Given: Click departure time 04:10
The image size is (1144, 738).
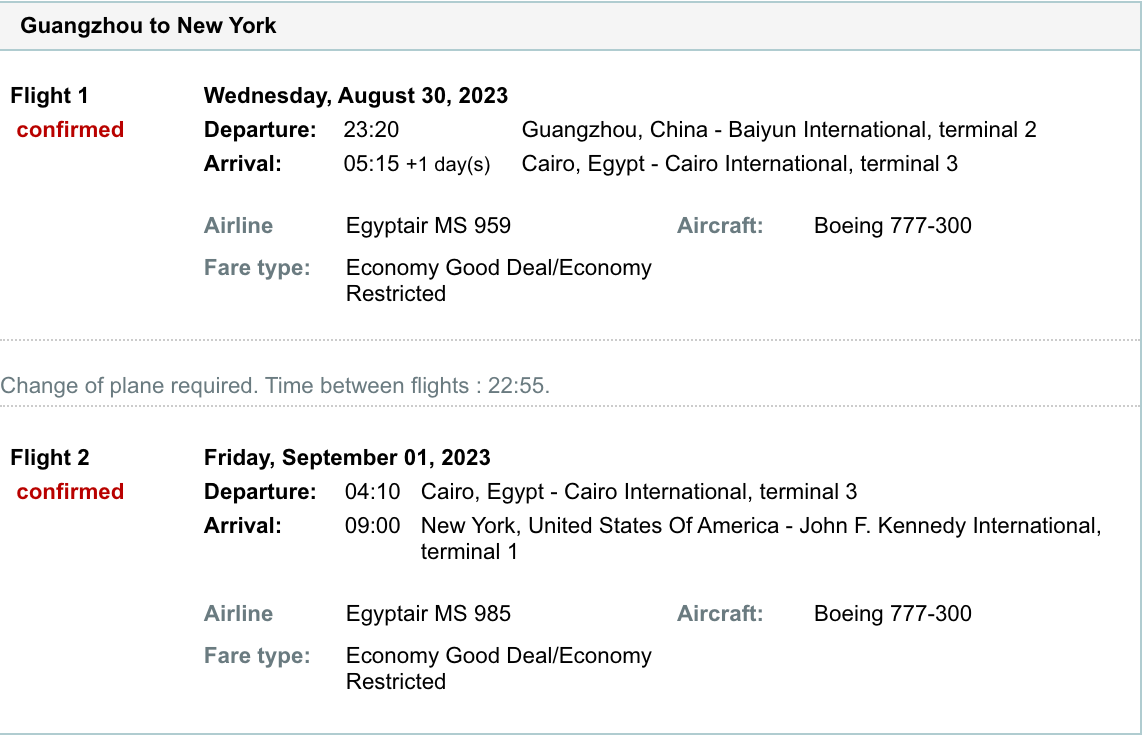Looking at the screenshot, I should [372, 491].
